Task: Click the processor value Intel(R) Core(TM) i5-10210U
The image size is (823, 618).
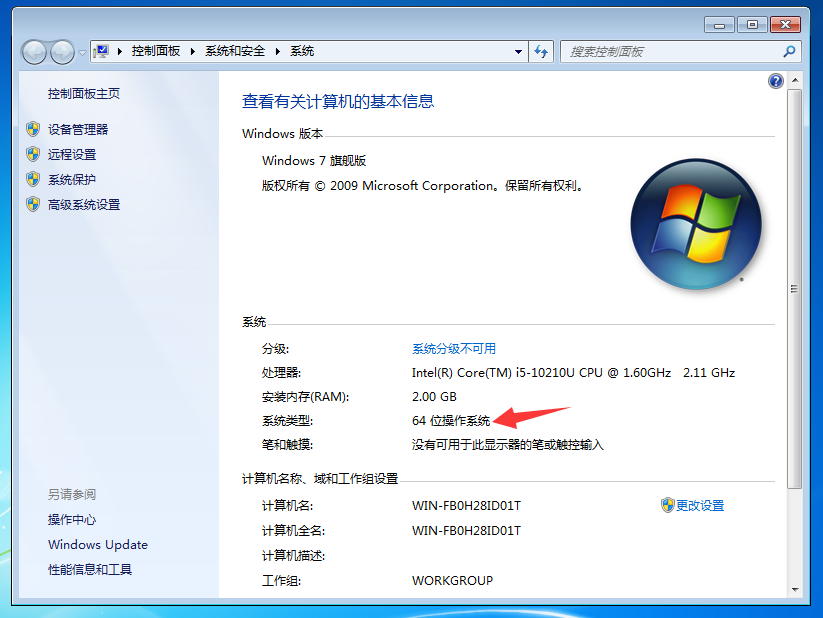Action: (x=573, y=373)
